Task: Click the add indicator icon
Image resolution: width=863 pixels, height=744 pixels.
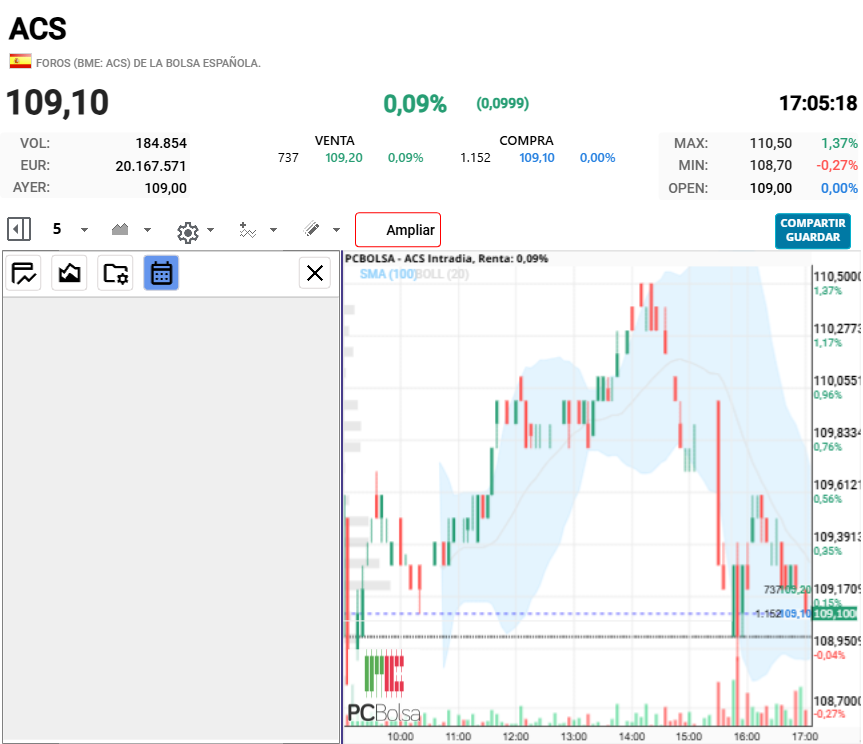Action: point(248,229)
